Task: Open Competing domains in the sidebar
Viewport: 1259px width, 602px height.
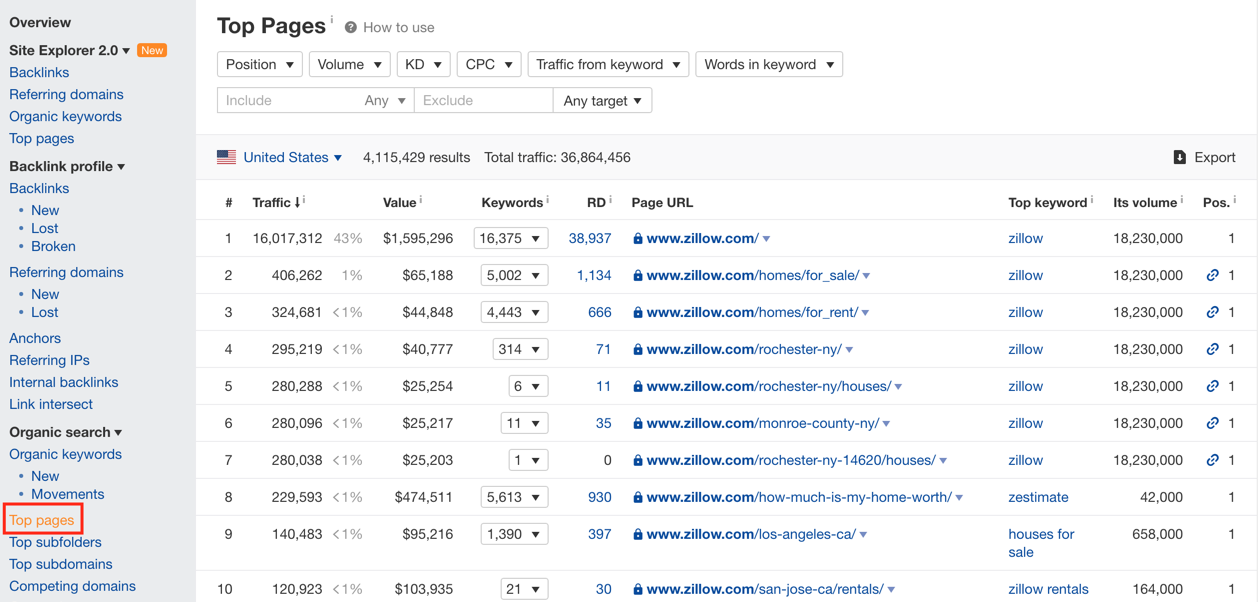Action: click(72, 586)
